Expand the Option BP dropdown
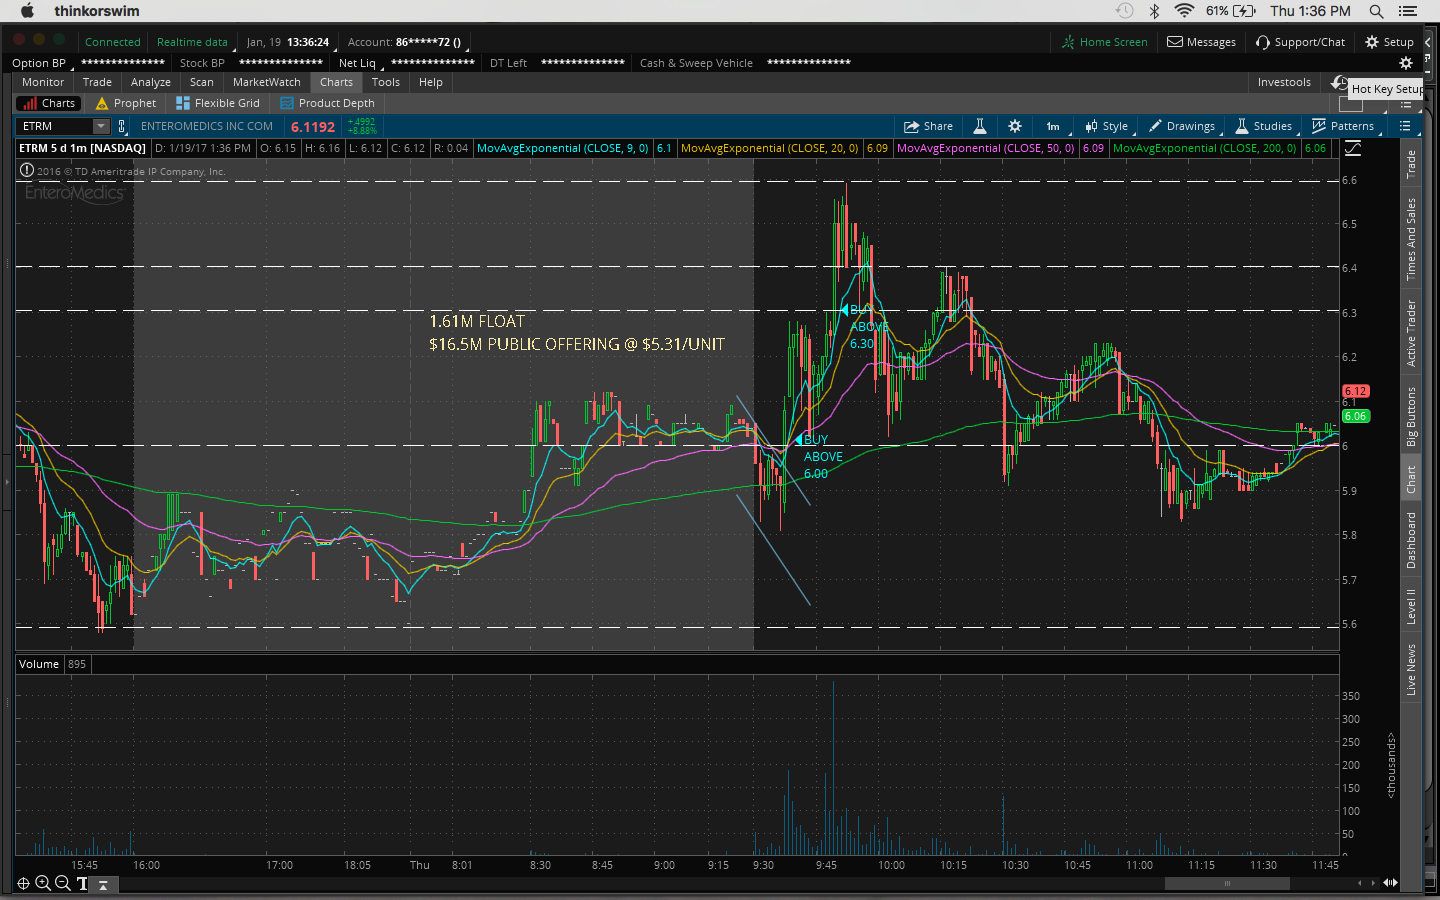 43,63
